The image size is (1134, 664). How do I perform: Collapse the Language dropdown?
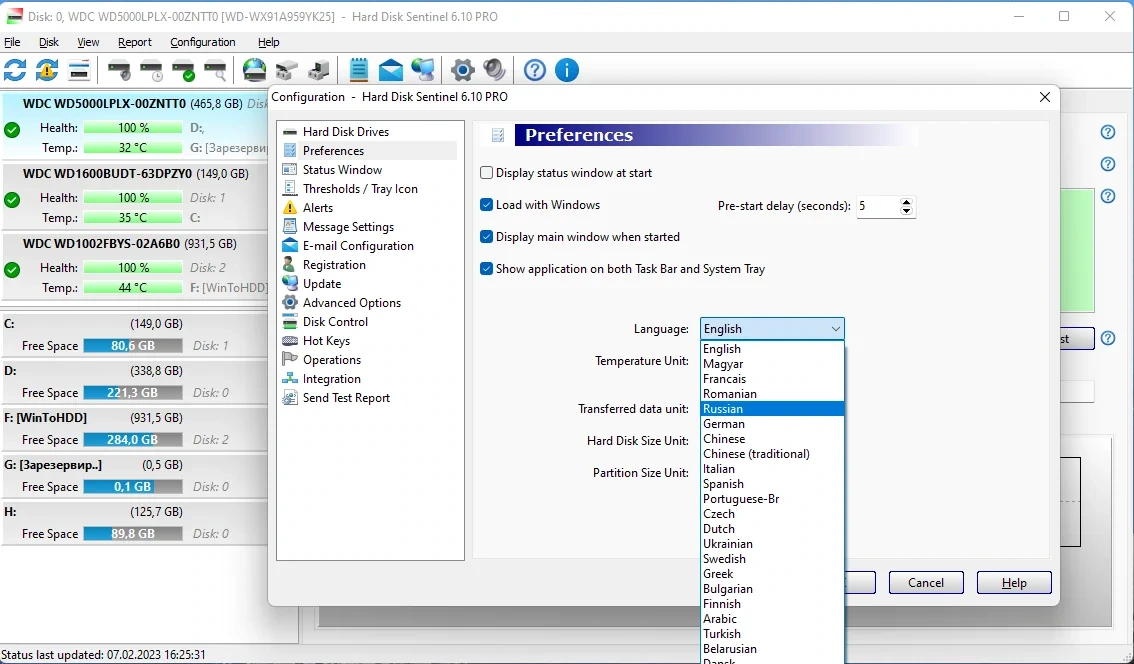[835, 329]
